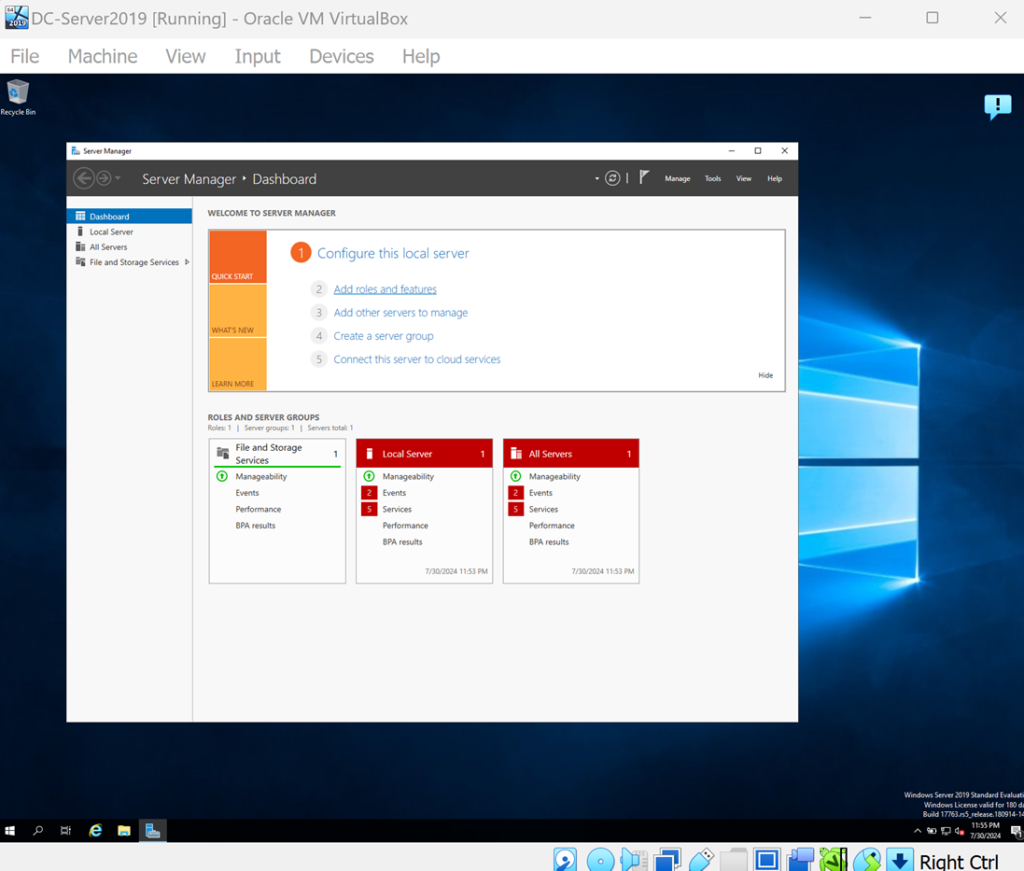Open the VirtualBox notification bubble icon
The height and width of the screenshot is (871, 1024).
point(997,106)
